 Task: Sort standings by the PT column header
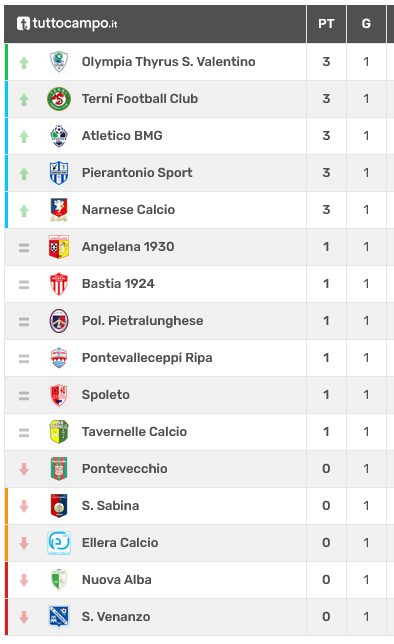coord(326,23)
